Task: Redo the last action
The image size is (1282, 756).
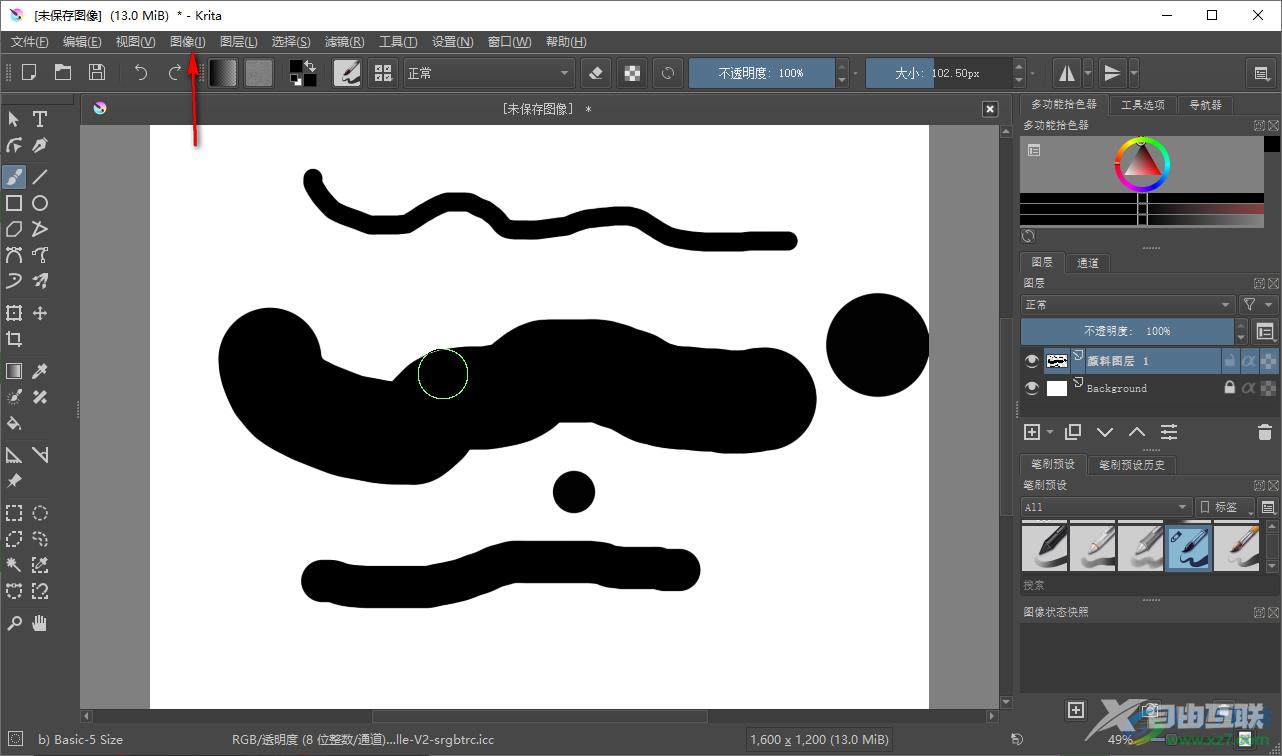Action: [175, 72]
